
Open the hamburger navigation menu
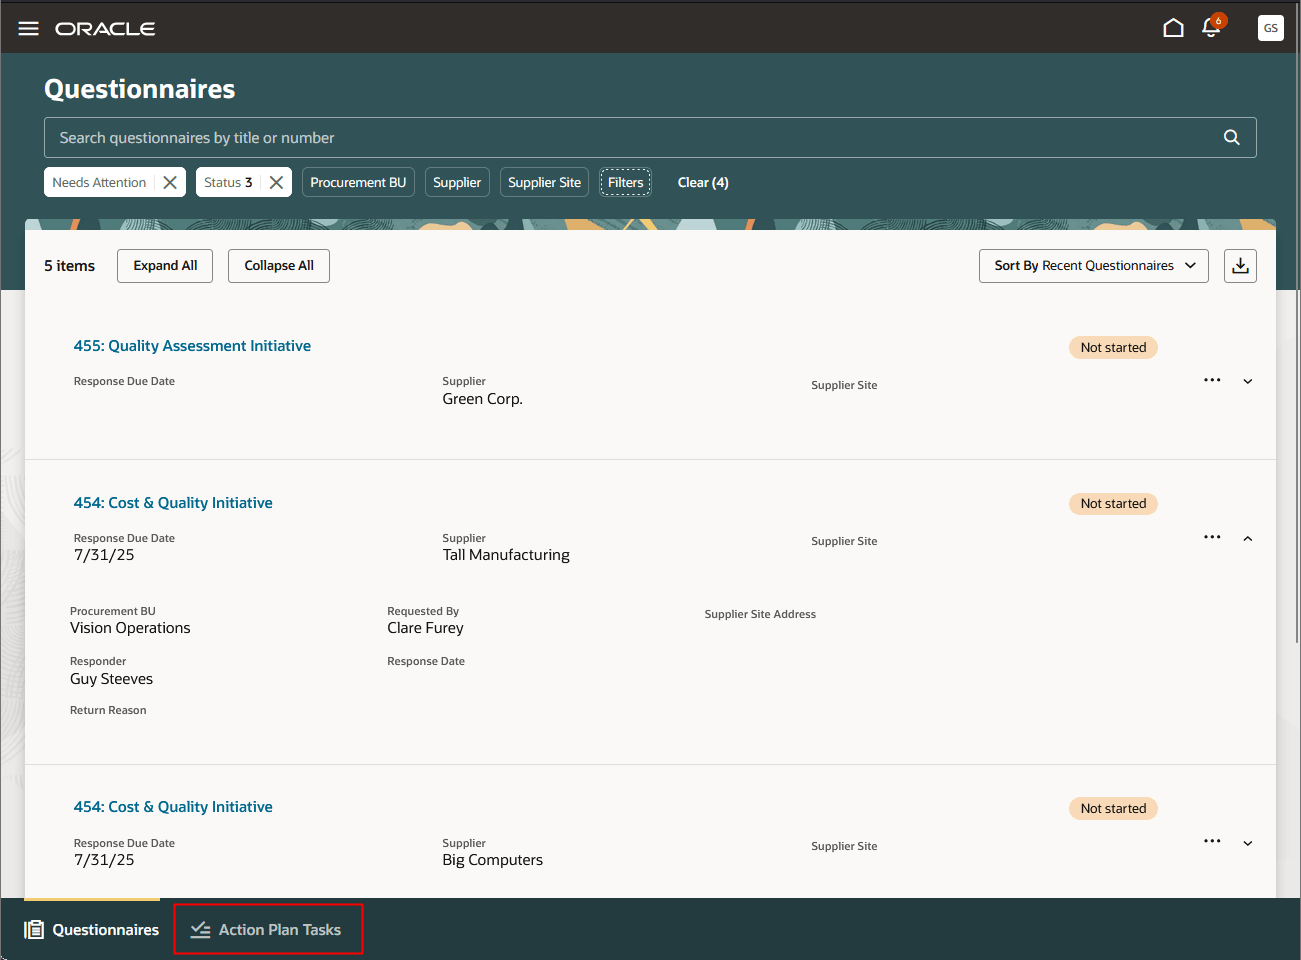[28, 28]
